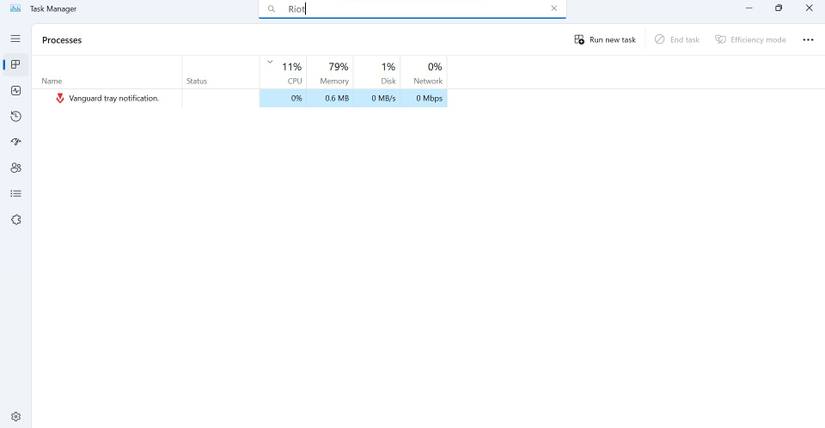Open the Users page icon
This screenshot has width=825, height=428.
15,168
